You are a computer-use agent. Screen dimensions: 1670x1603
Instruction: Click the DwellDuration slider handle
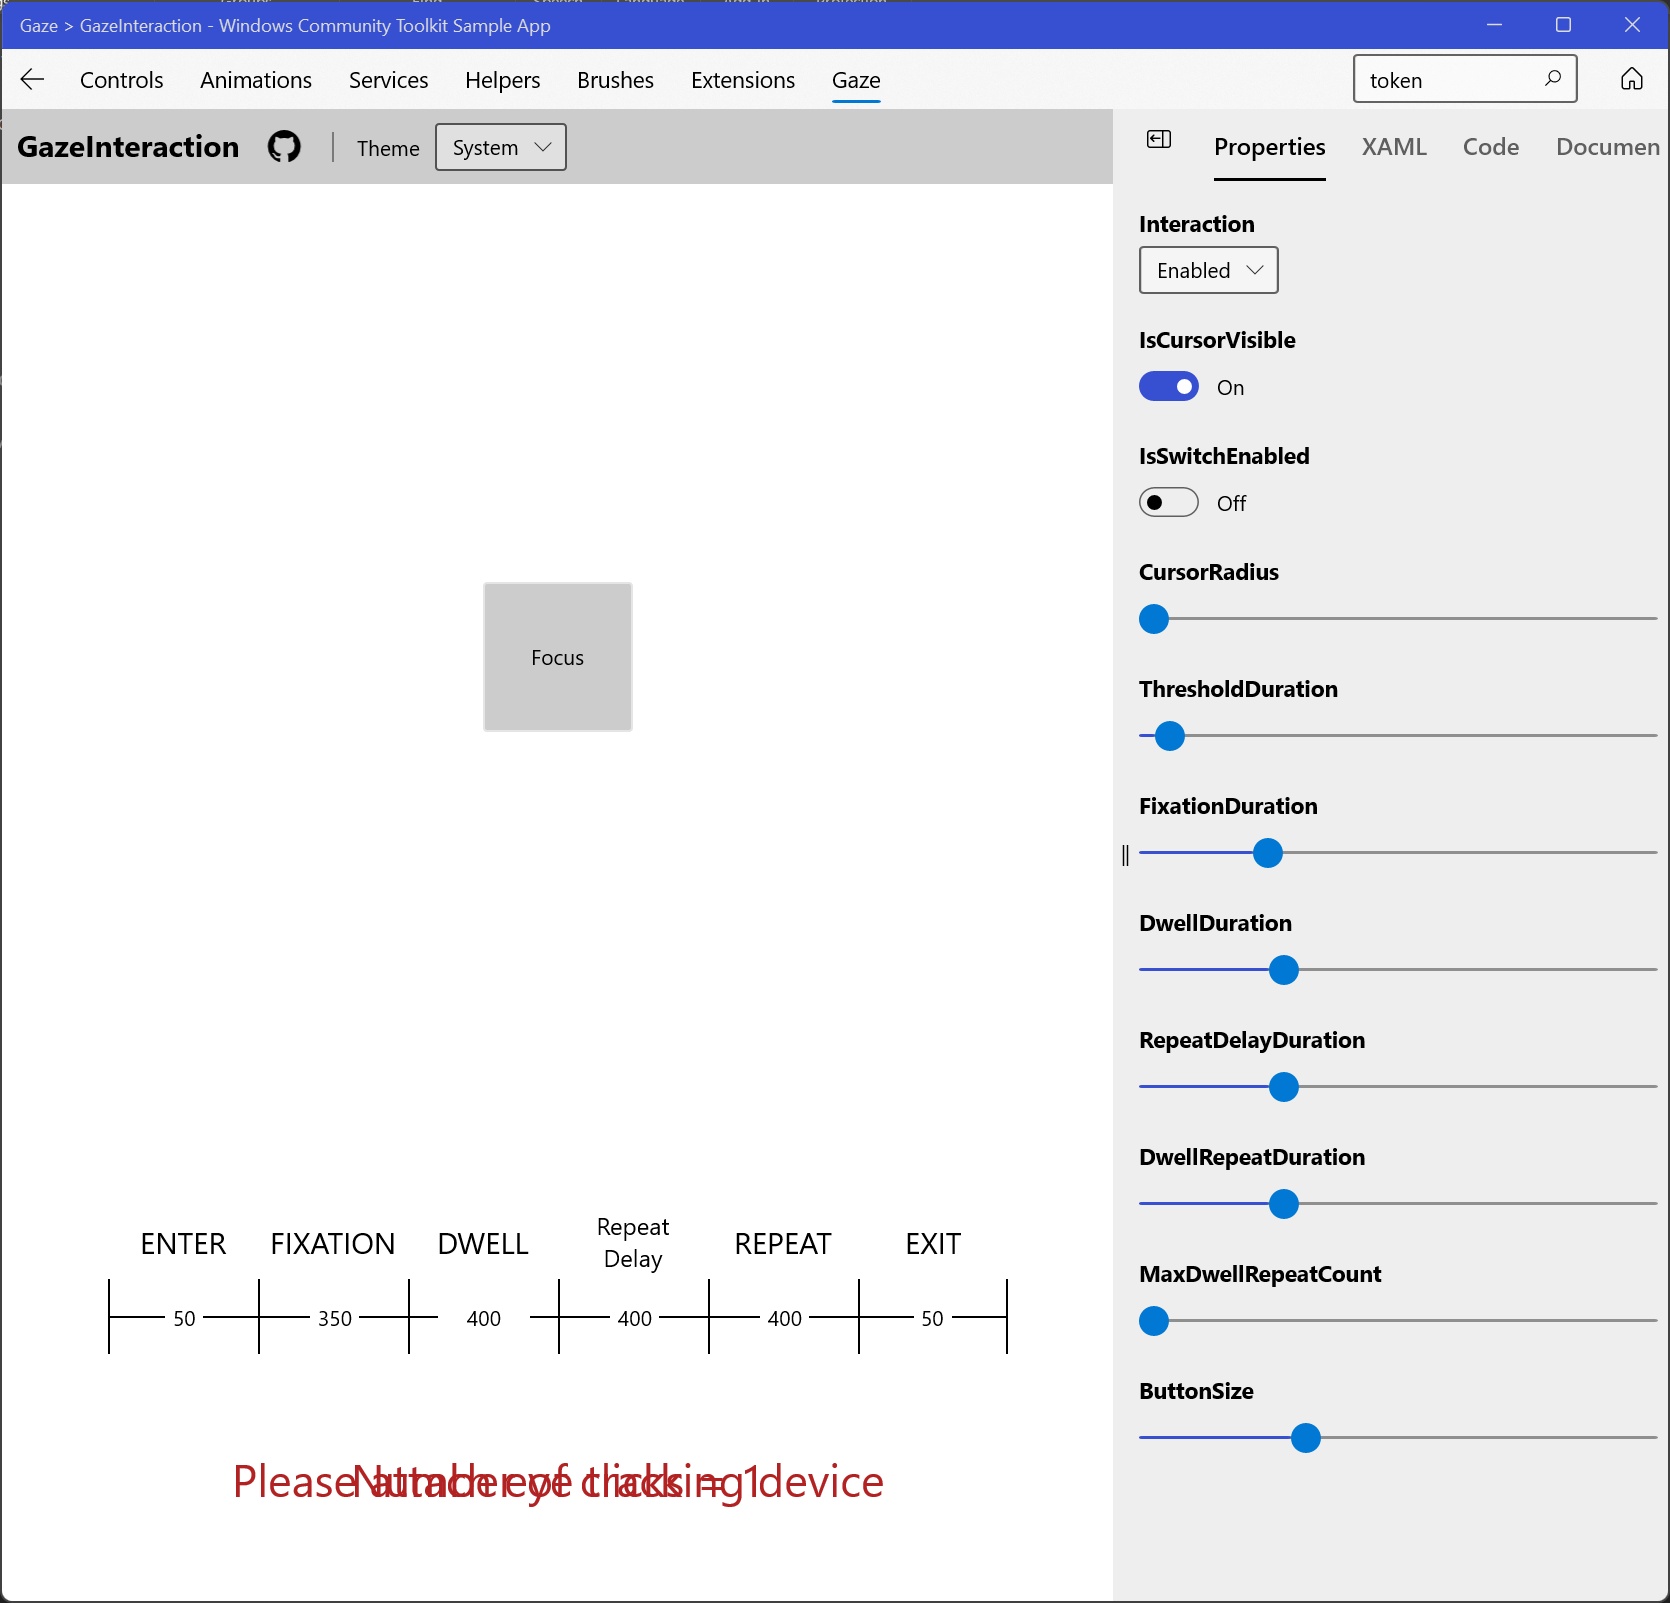pos(1284,970)
